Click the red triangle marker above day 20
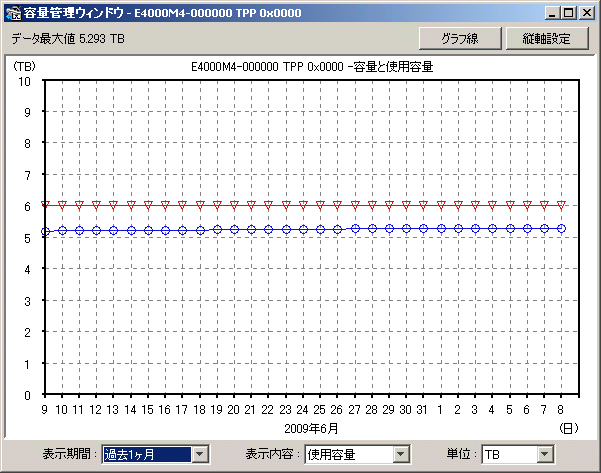The height and width of the screenshot is (473, 601). (234, 205)
